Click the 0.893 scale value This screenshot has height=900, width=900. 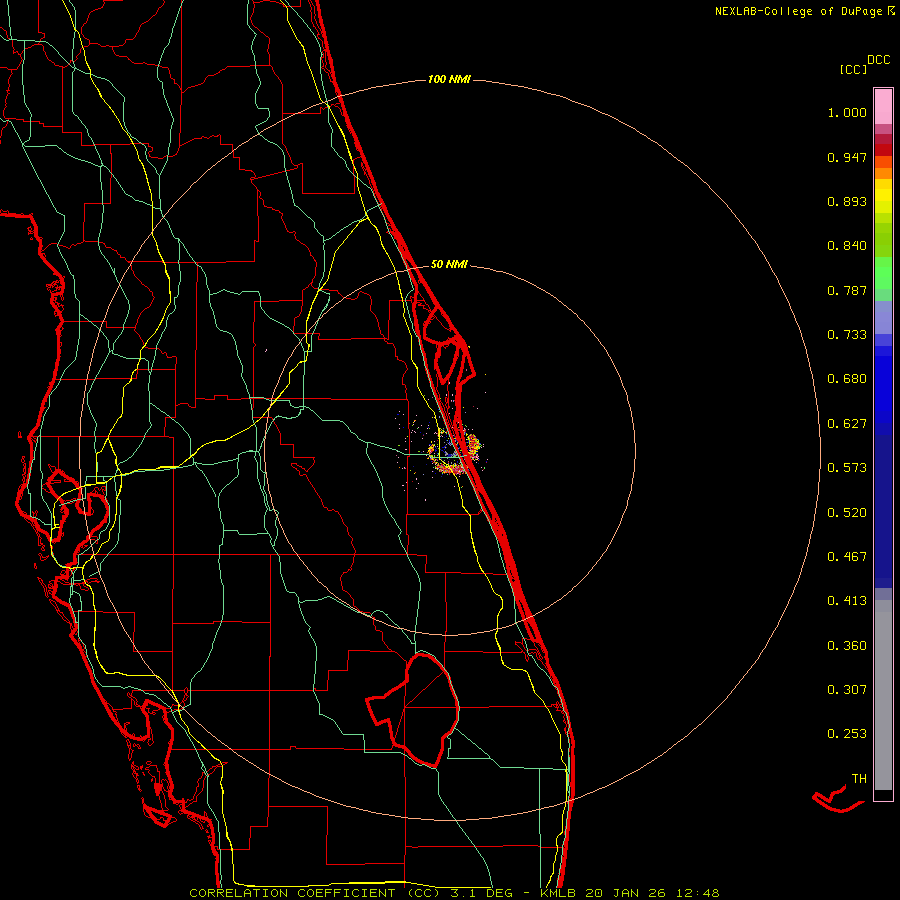pyautogui.click(x=847, y=201)
